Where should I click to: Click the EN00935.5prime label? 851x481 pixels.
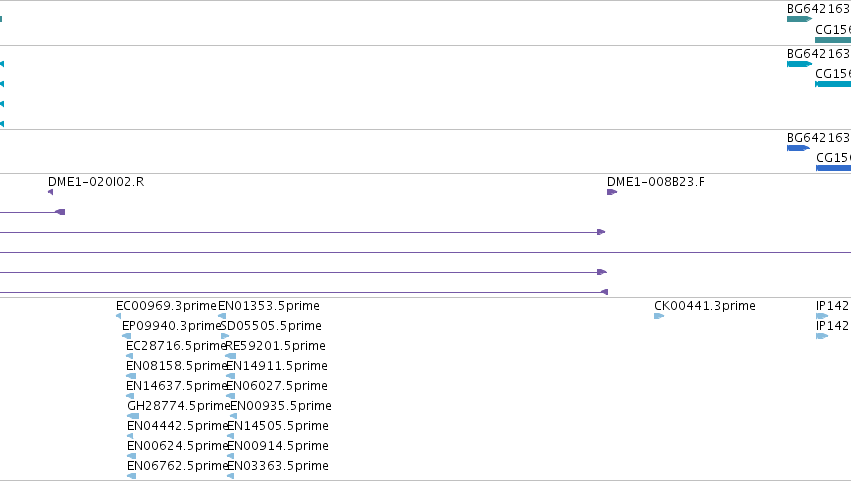point(281,406)
